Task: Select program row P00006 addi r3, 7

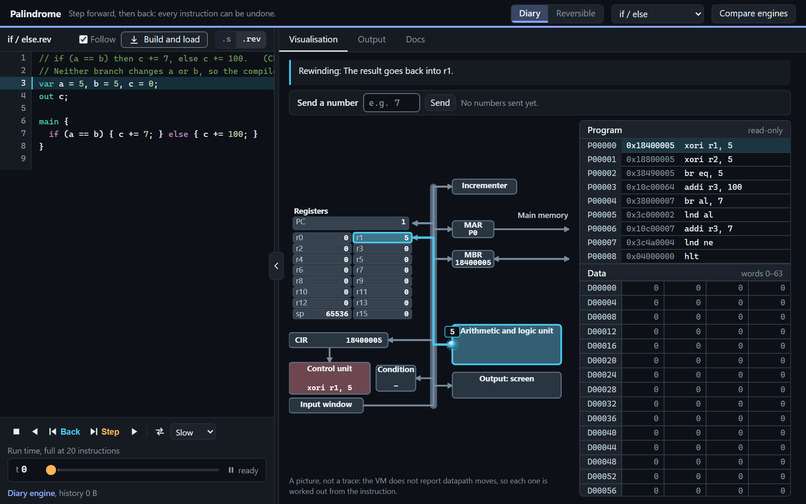Action: pos(685,229)
